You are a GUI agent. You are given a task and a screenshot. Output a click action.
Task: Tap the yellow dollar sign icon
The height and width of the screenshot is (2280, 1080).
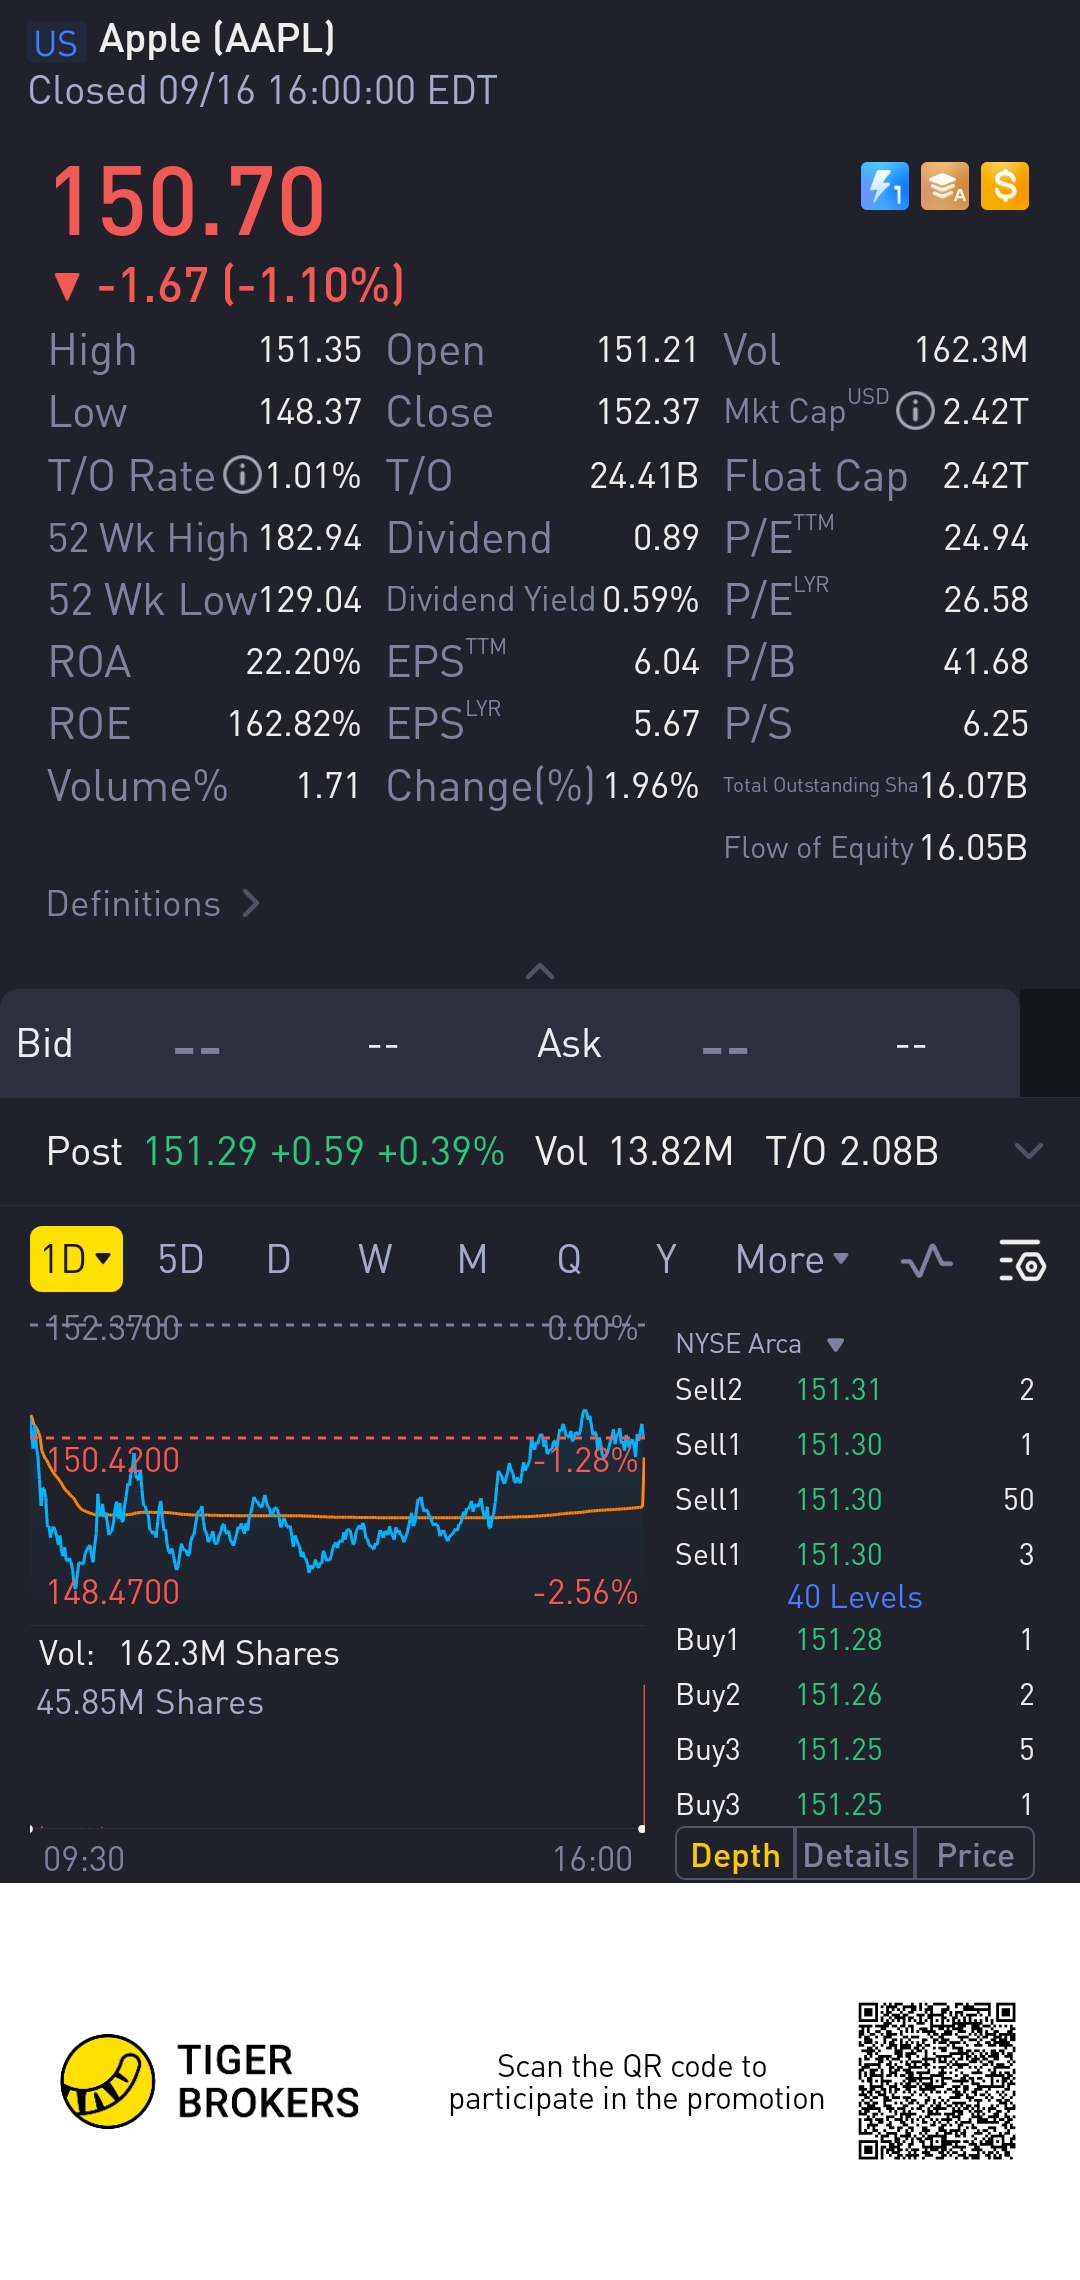pyautogui.click(x=1005, y=186)
